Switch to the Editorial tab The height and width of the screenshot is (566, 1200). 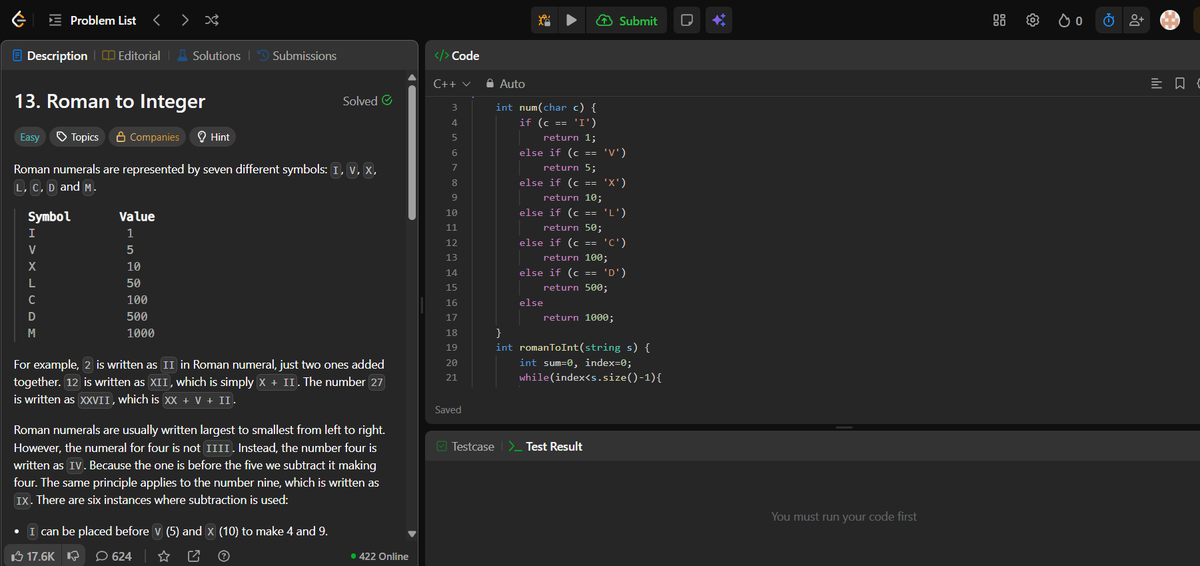click(x=131, y=56)
